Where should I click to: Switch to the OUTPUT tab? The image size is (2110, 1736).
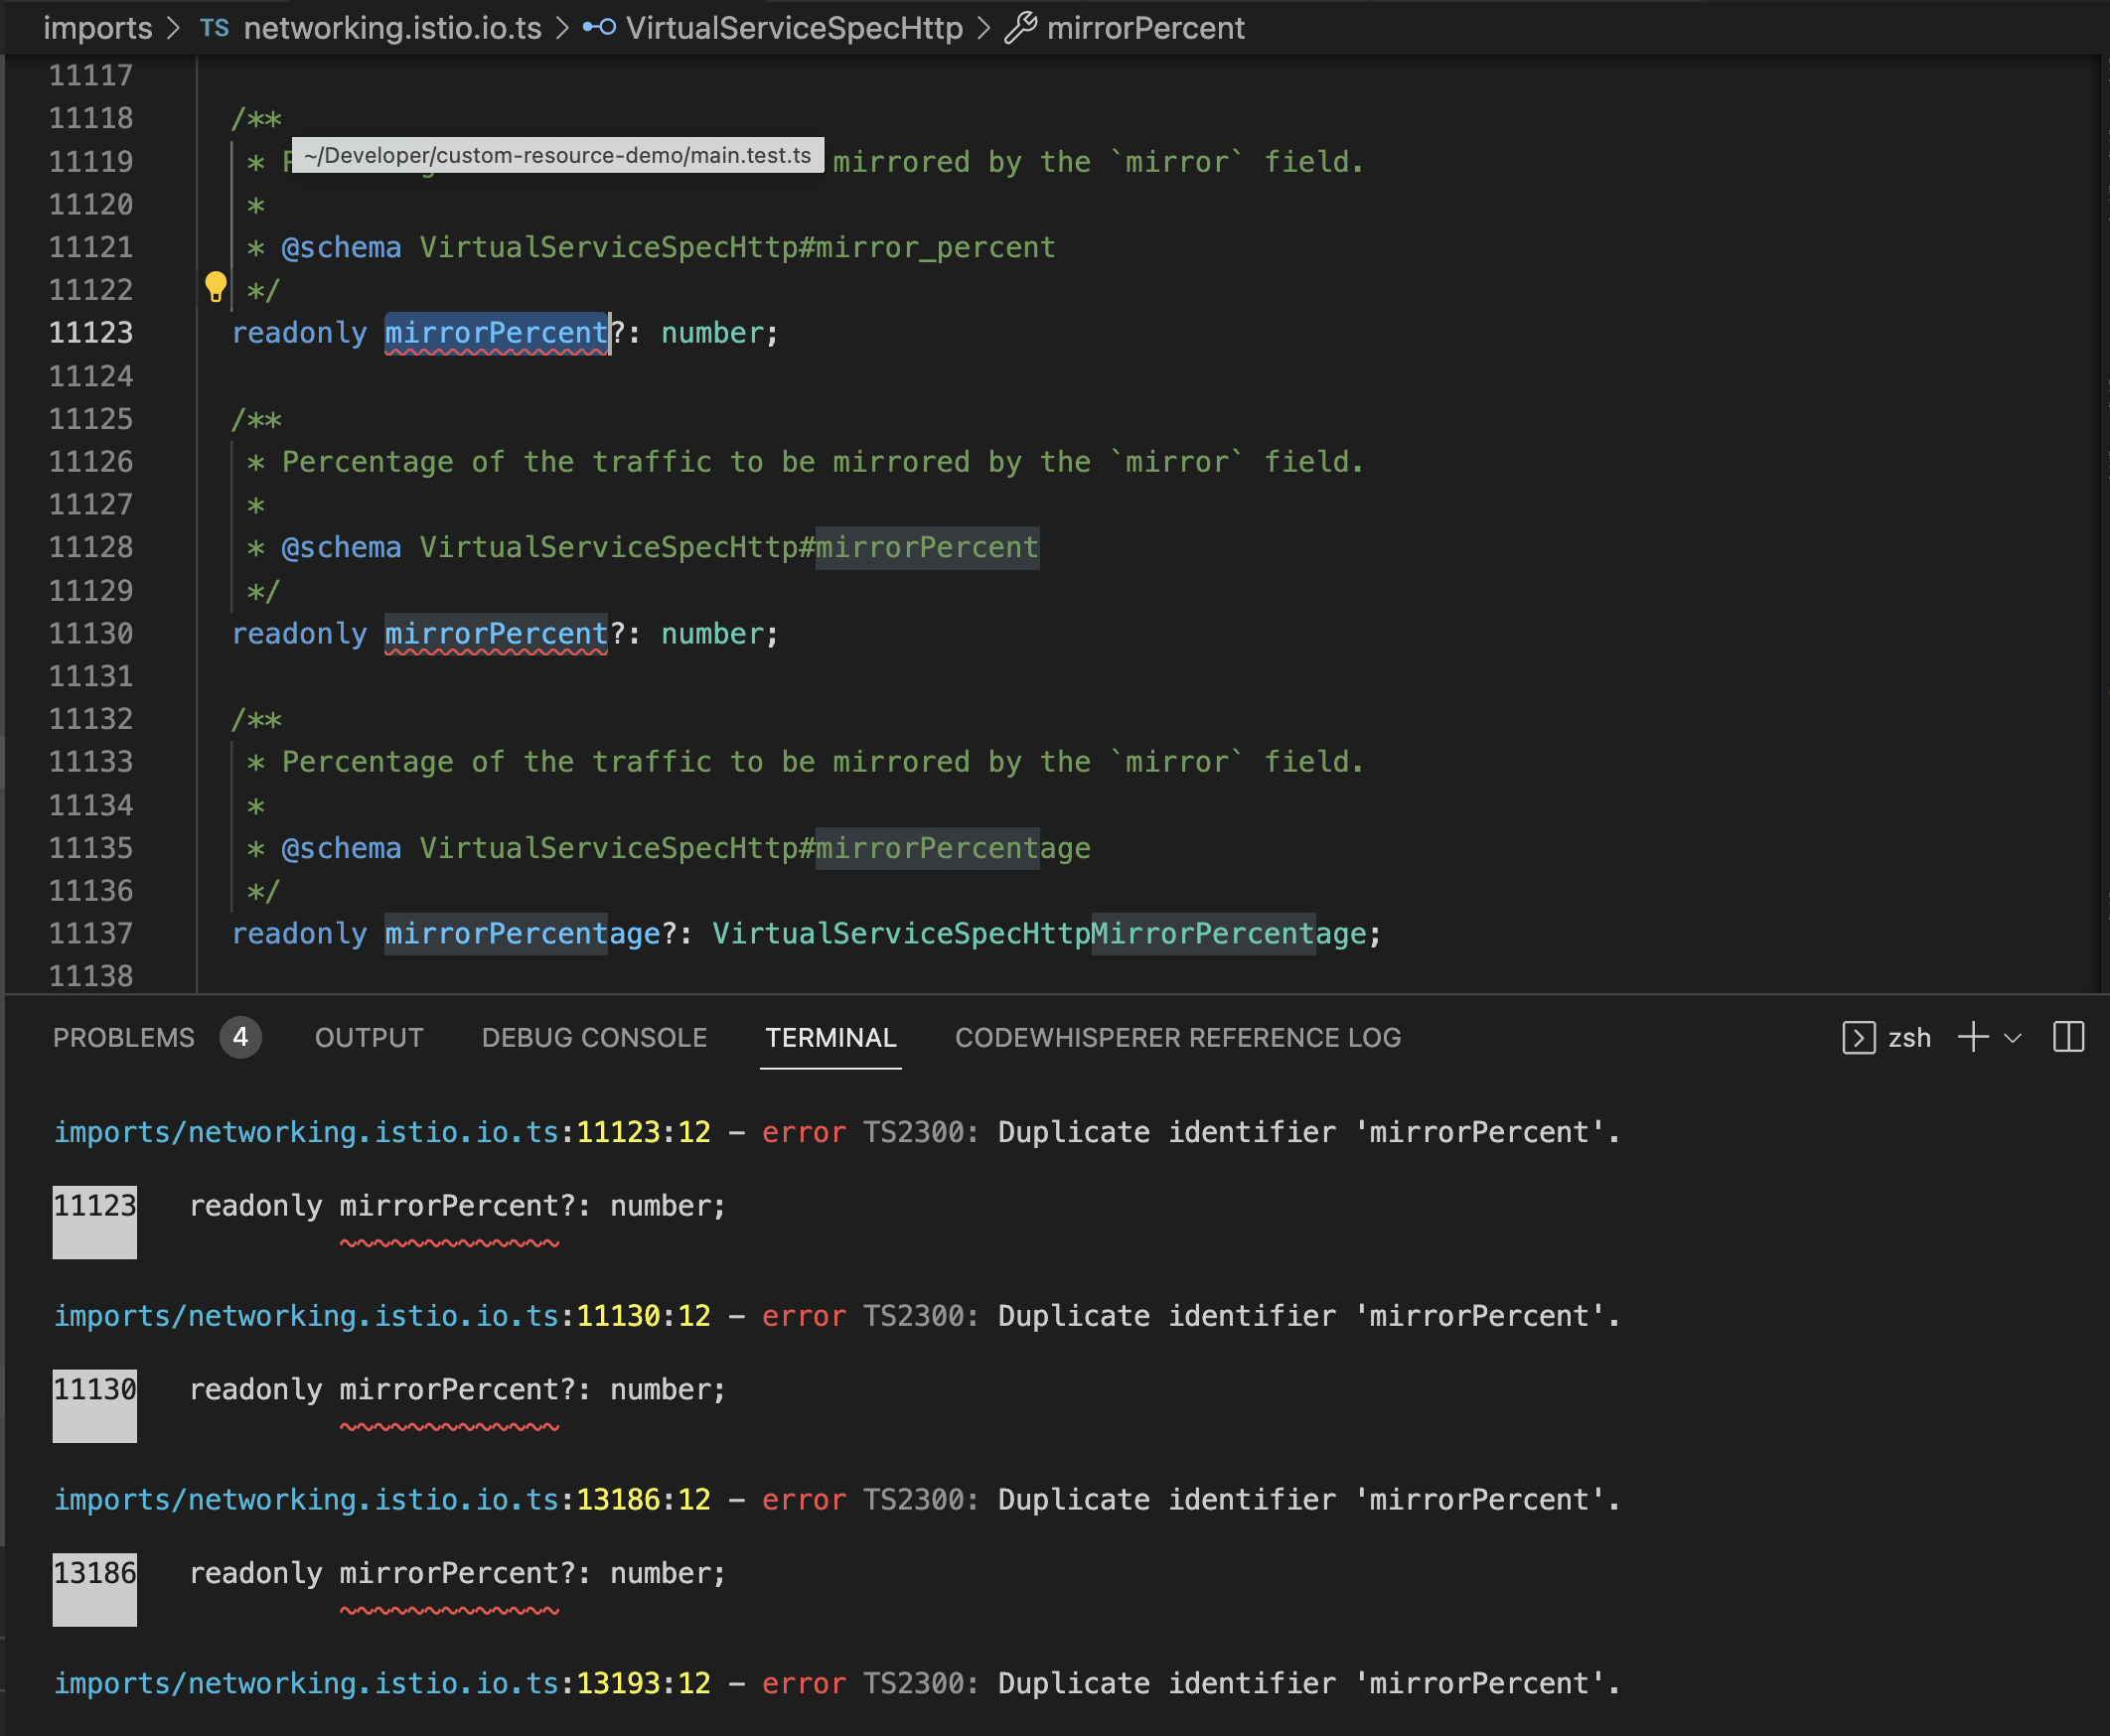click(368, 1037)
